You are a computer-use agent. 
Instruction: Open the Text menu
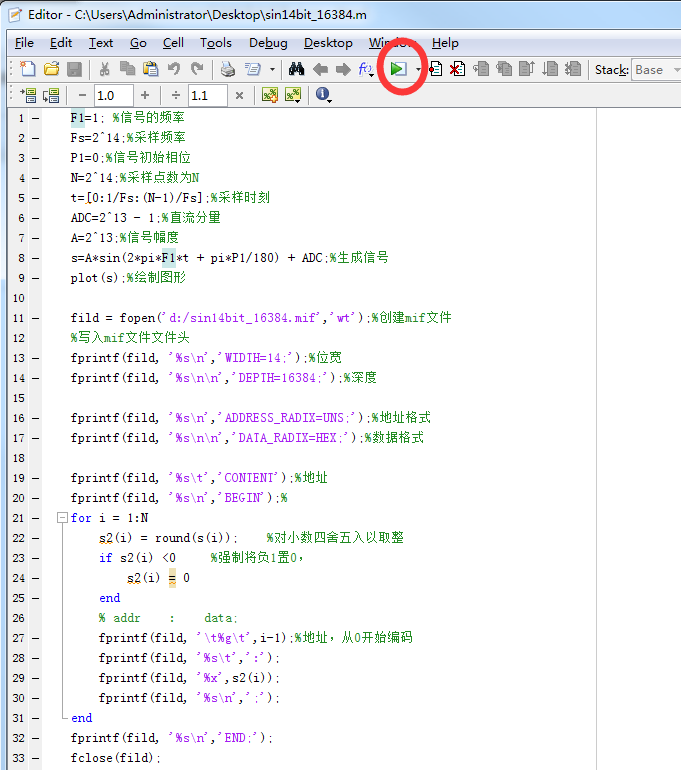point(101,43)
